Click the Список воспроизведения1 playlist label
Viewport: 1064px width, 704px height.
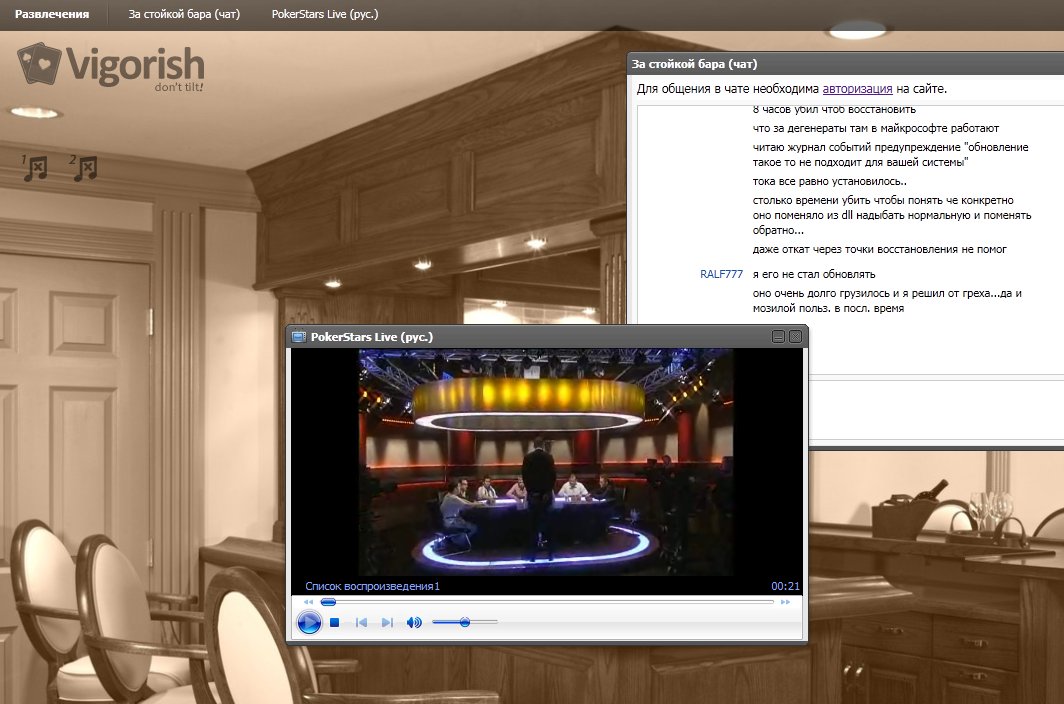pyautogui.click(x=372, y=586)
